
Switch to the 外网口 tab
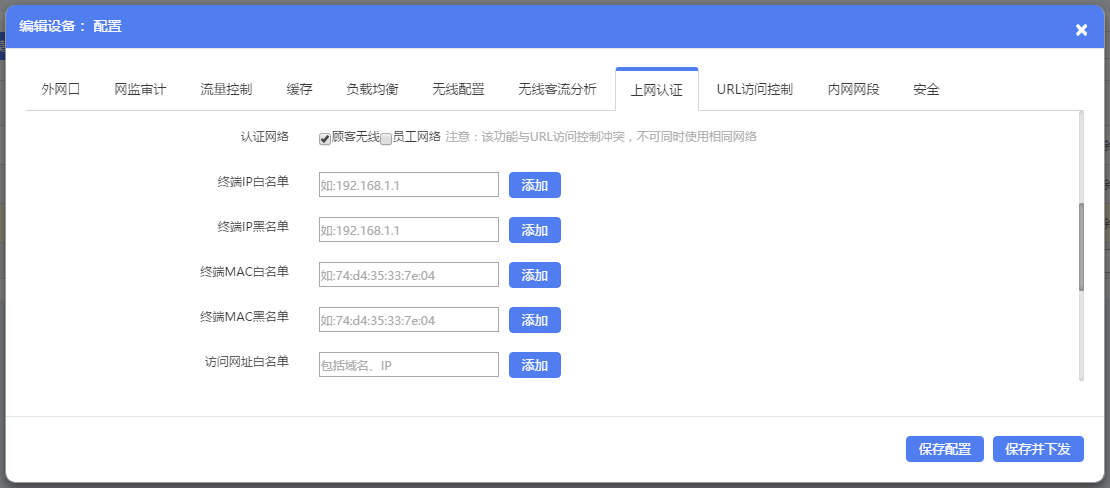click(61, 89)
